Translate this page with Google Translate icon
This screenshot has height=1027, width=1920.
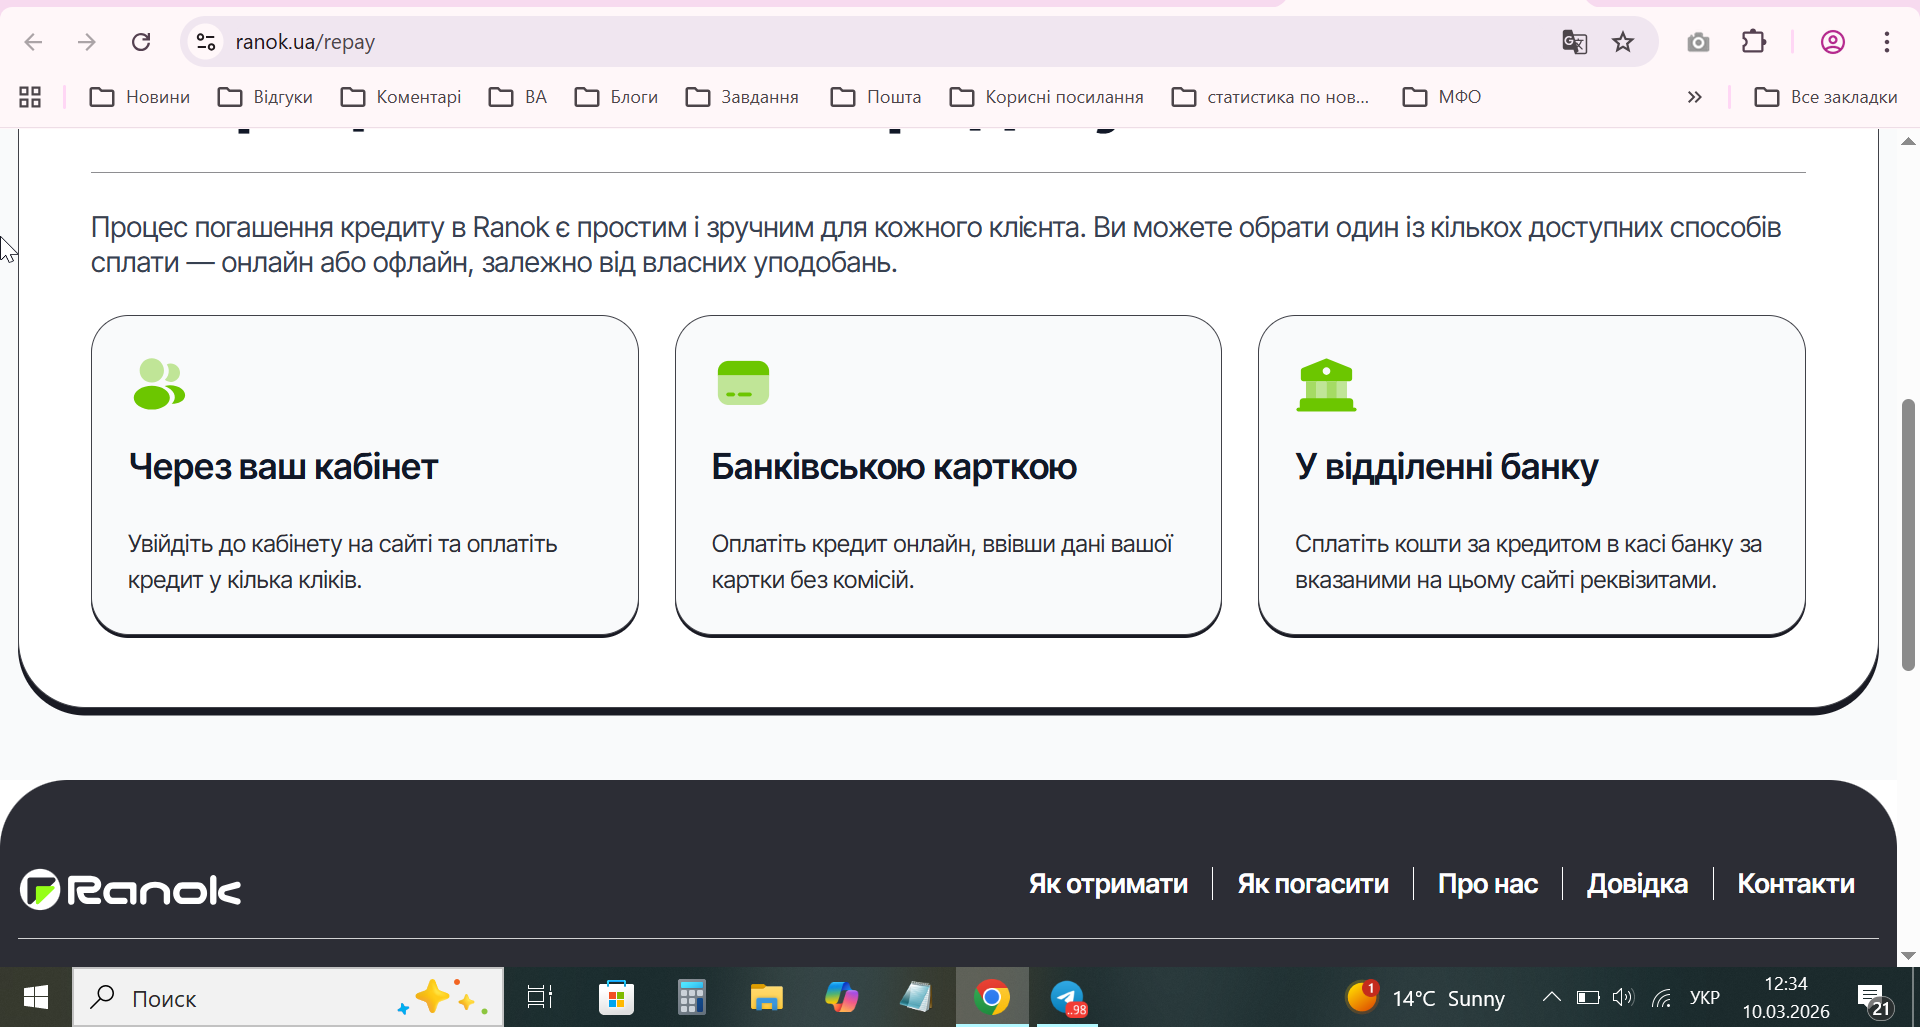(1575, 42)
